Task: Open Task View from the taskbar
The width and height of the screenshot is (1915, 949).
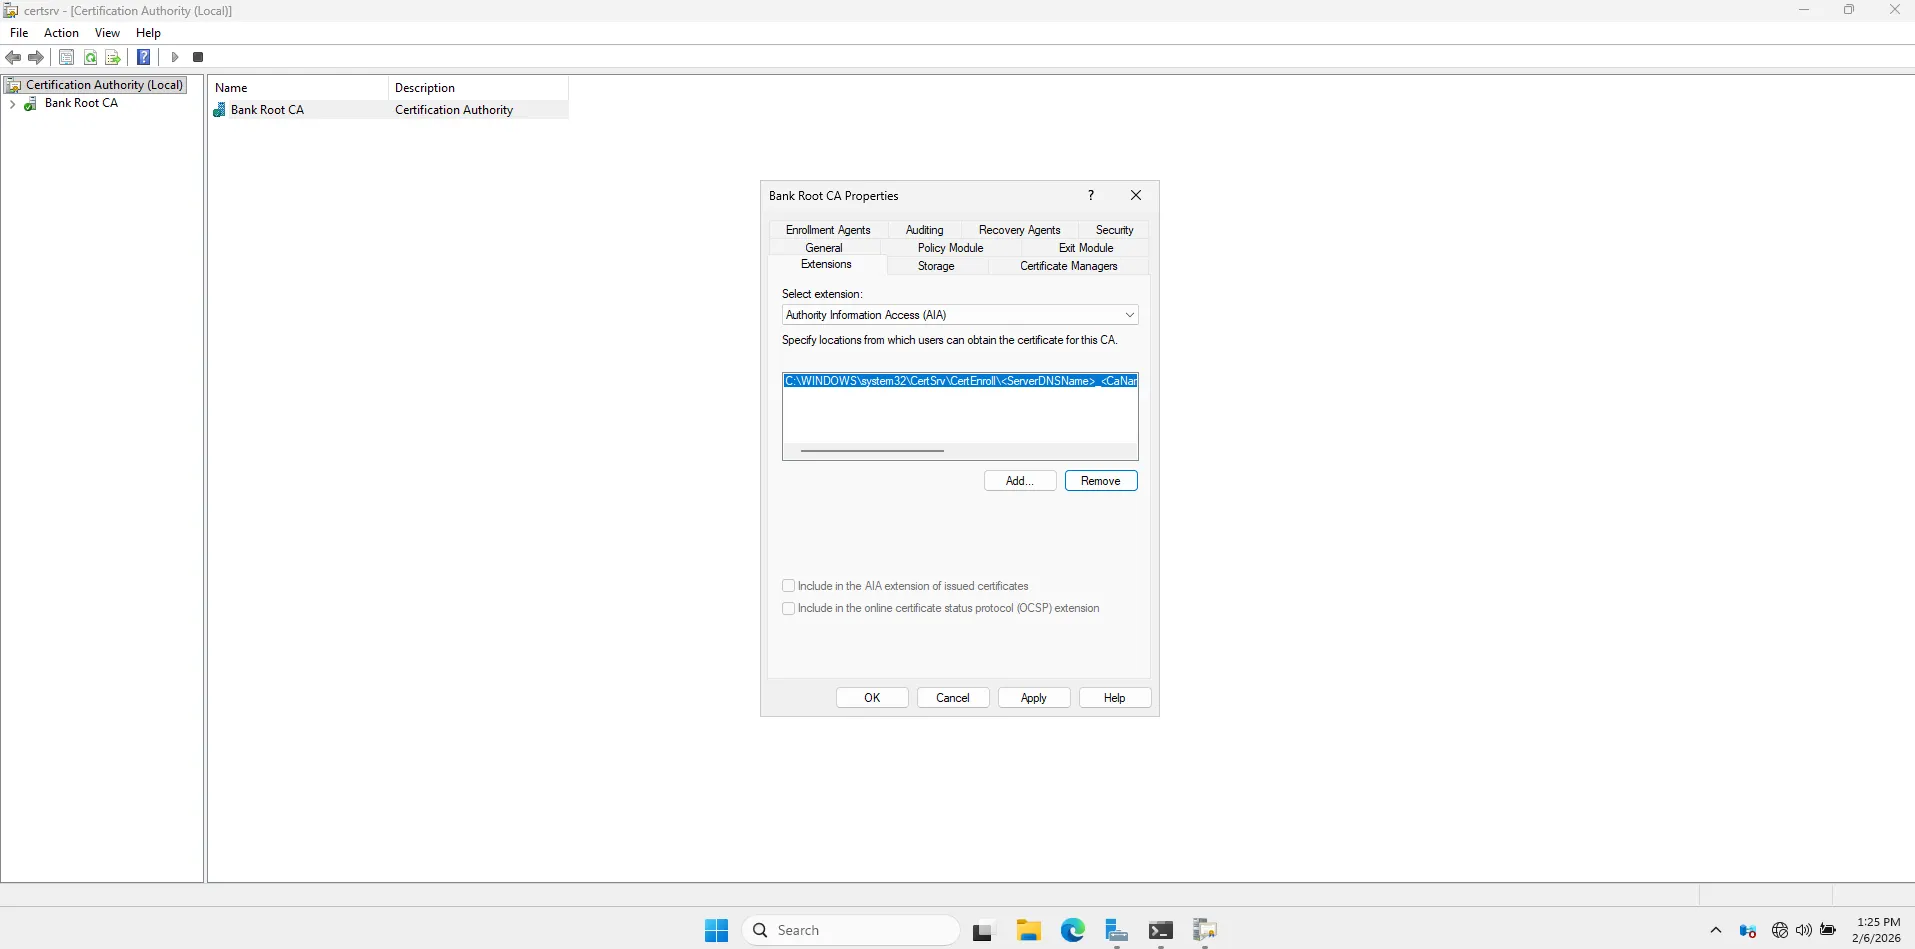Action: pyautogui.click(x=983, y=931)
